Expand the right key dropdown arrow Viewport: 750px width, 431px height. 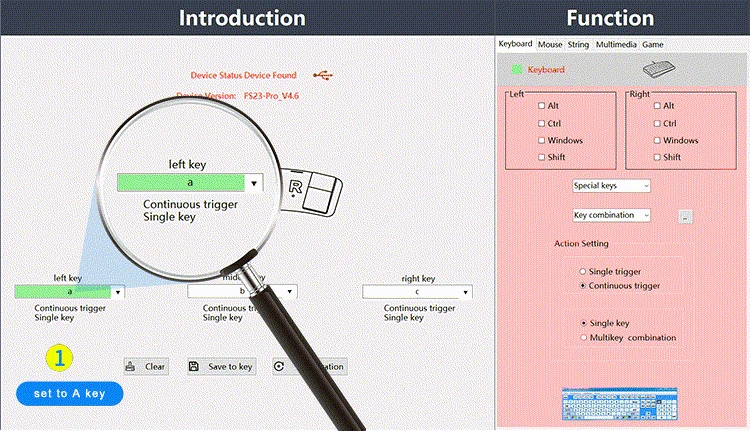(465, 292)
